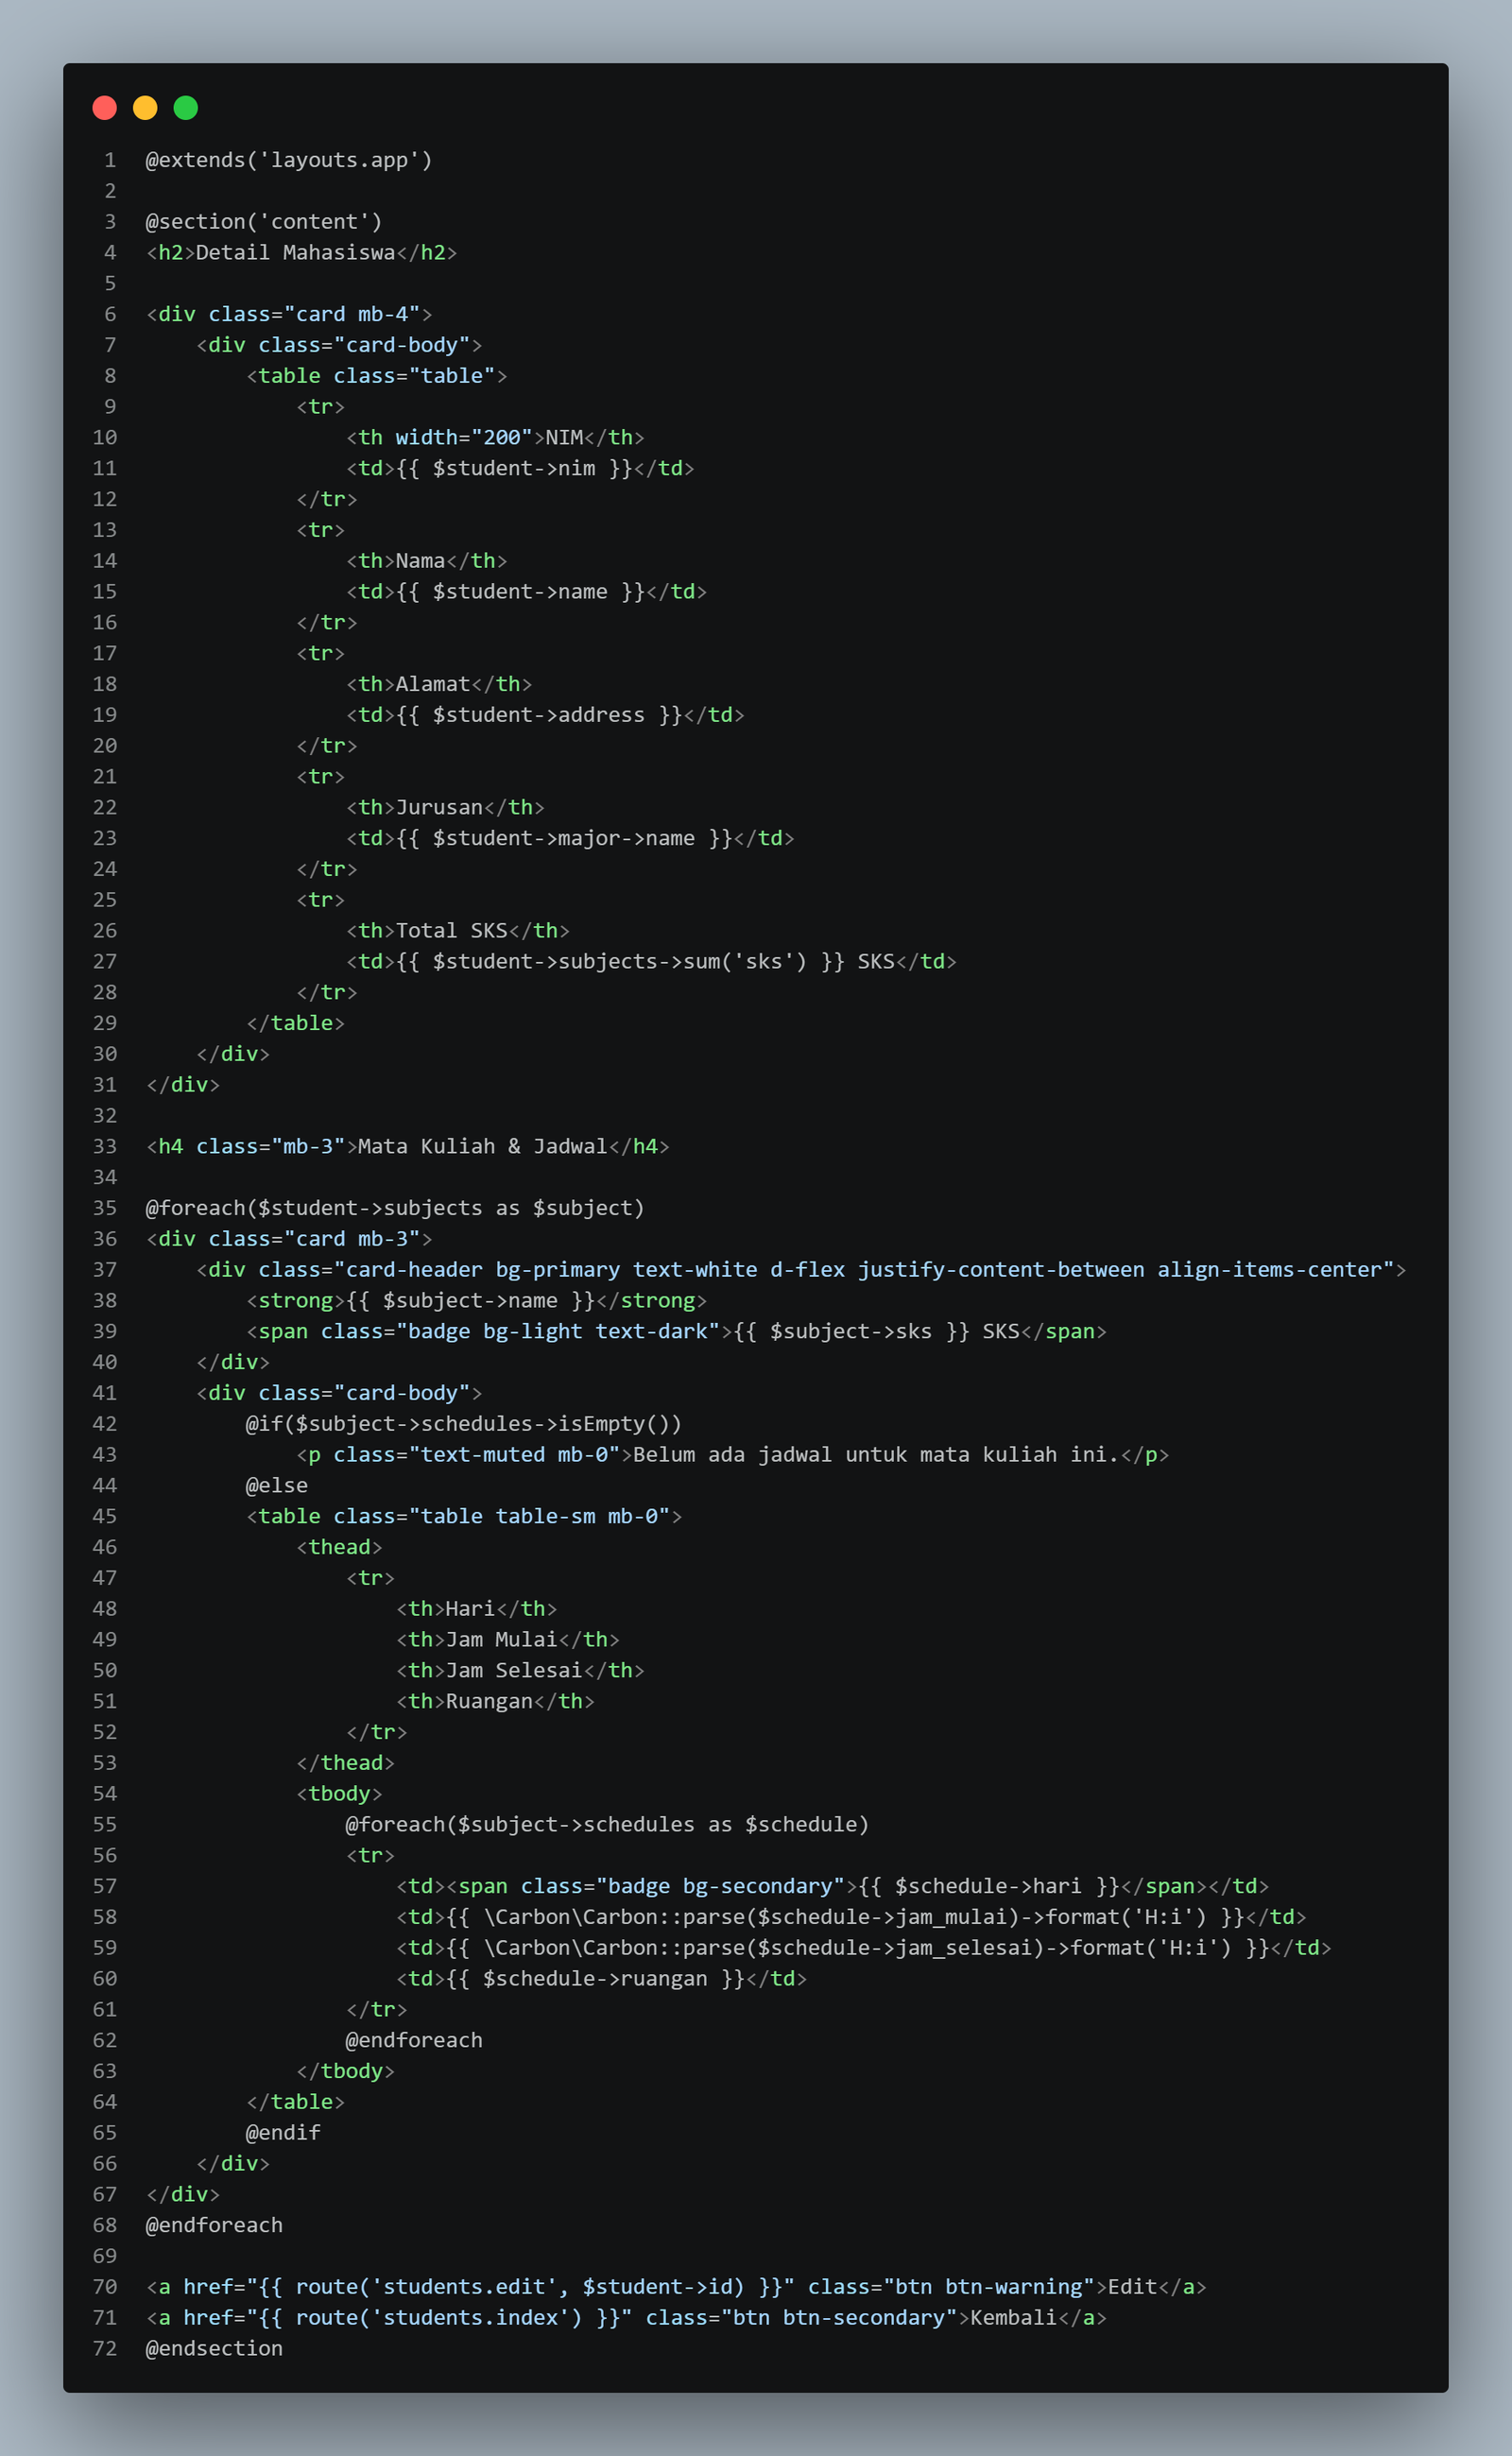Click the 'Mata Kuliah & Jadwal' heading
1512x2456 pixels.
click(482, 1146)
